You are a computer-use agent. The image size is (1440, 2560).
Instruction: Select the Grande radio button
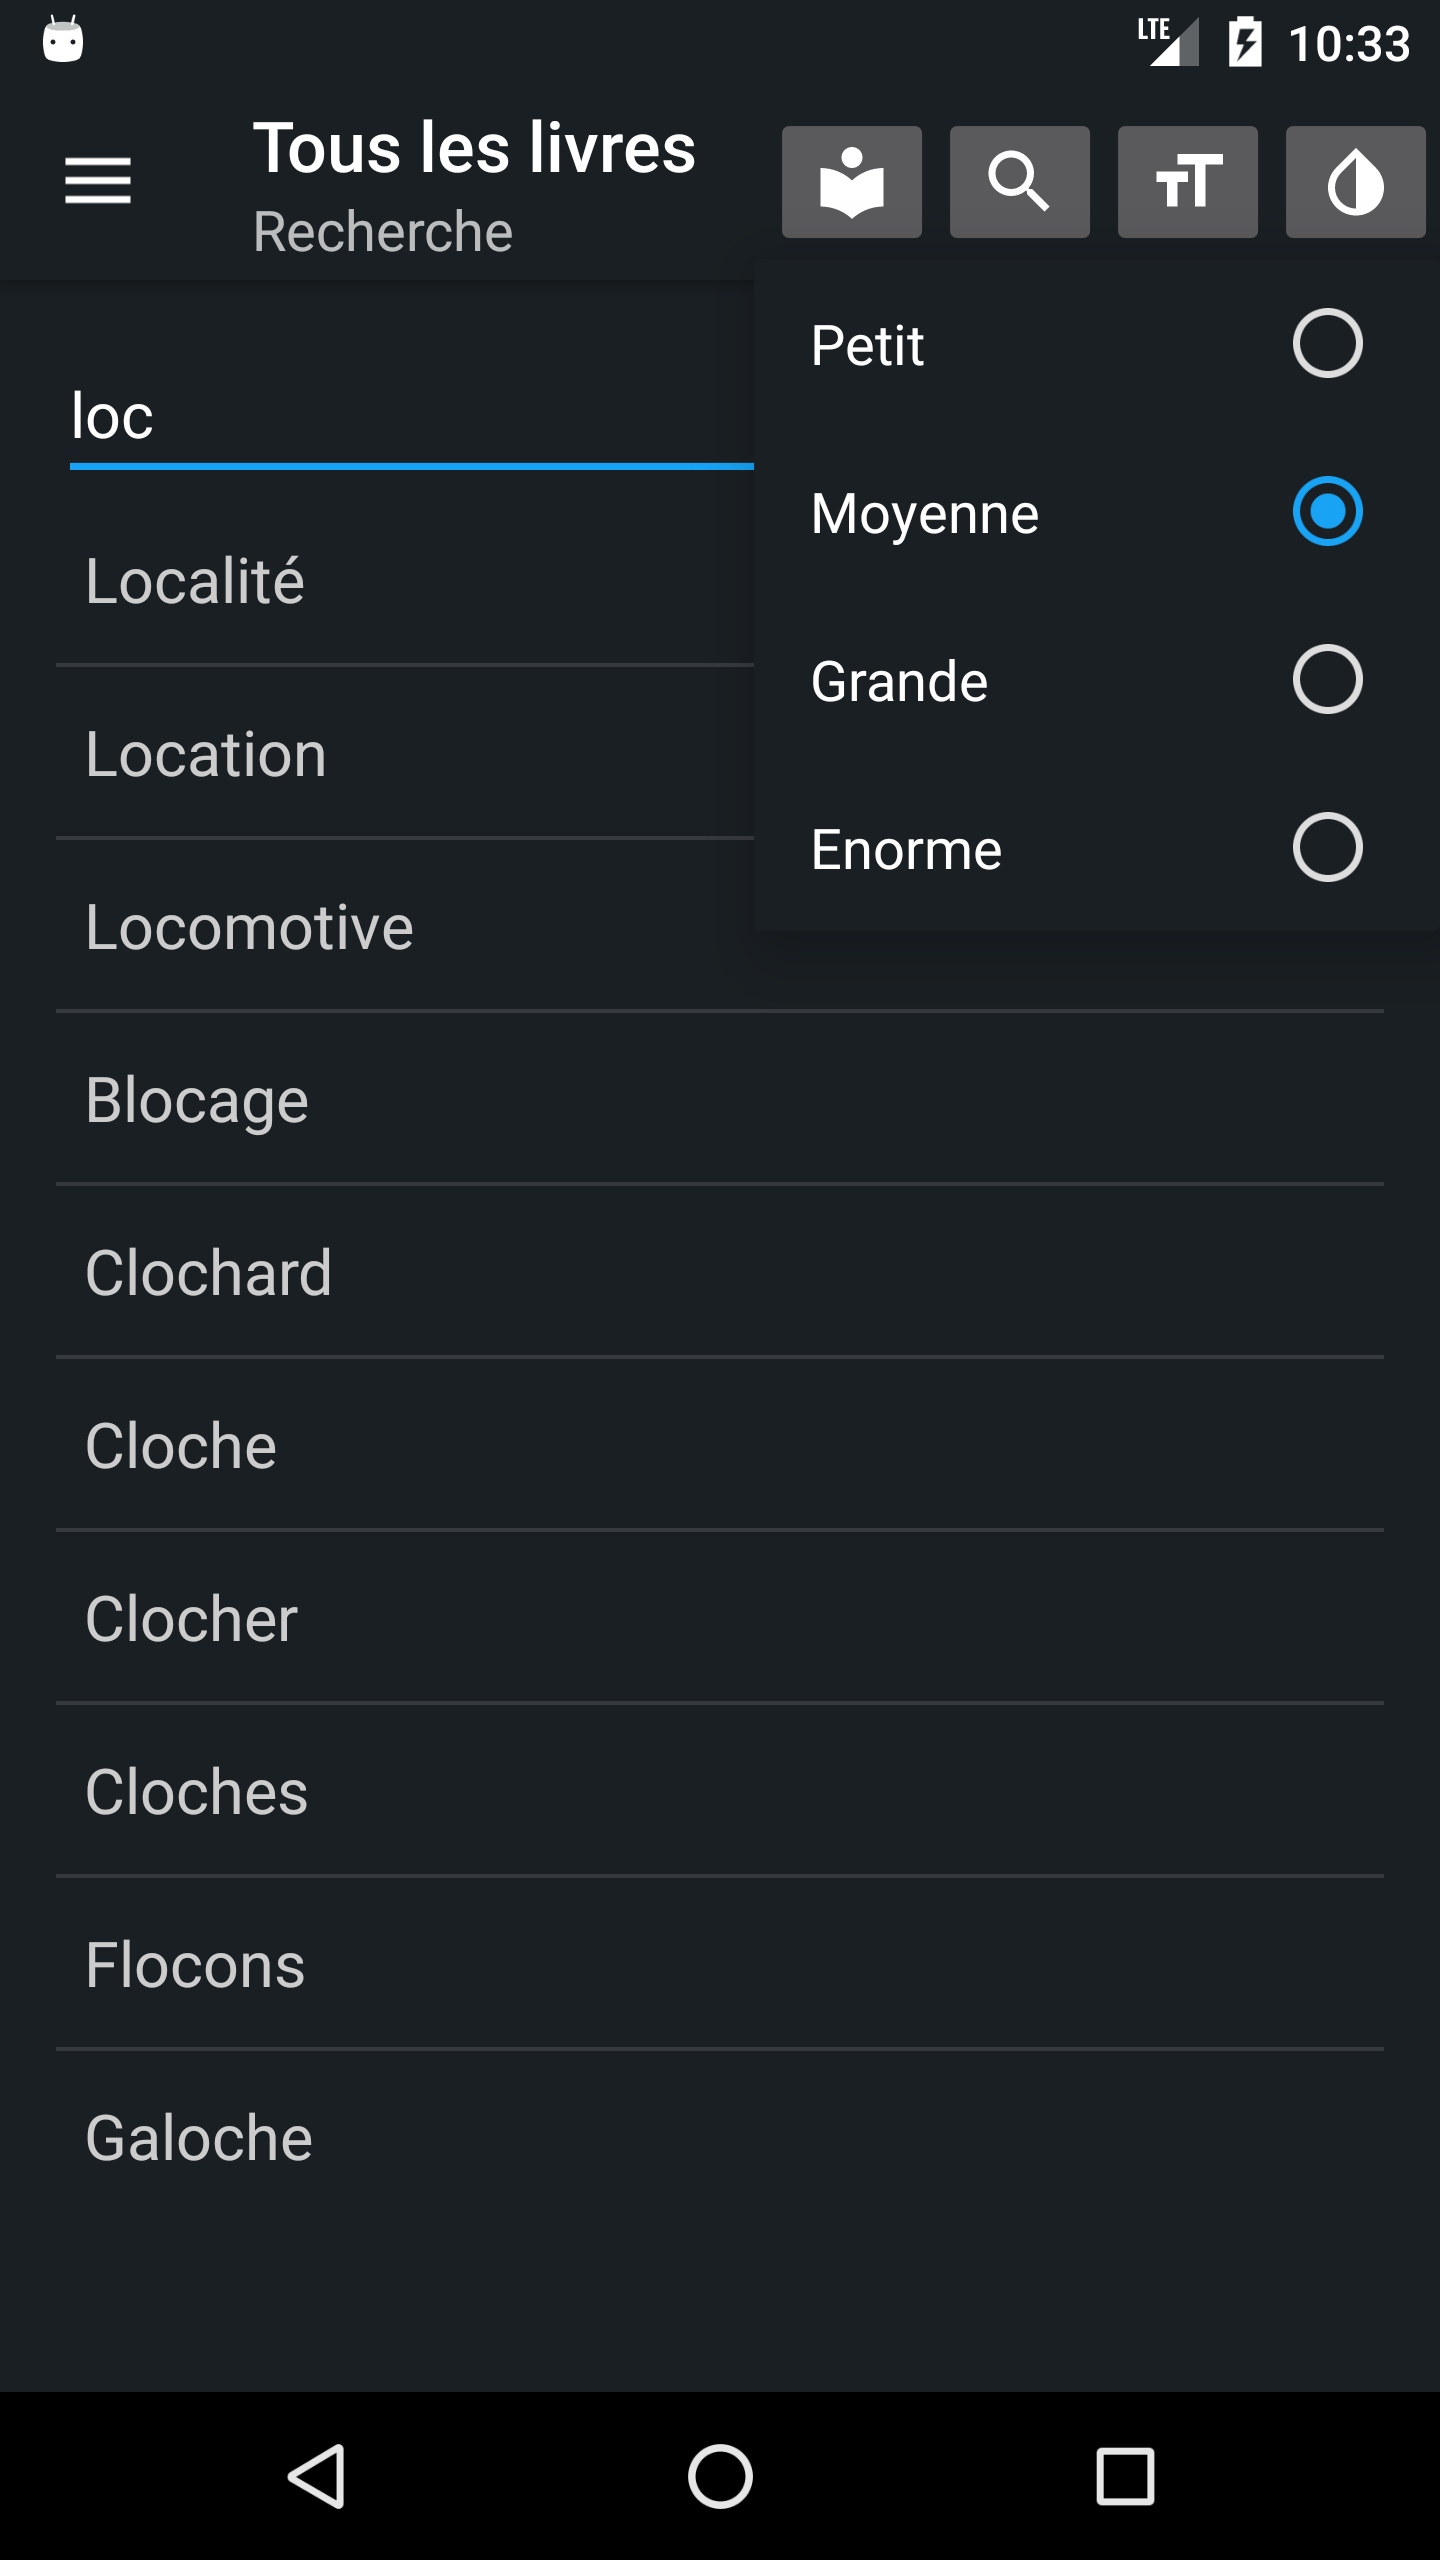[1326, 680]
